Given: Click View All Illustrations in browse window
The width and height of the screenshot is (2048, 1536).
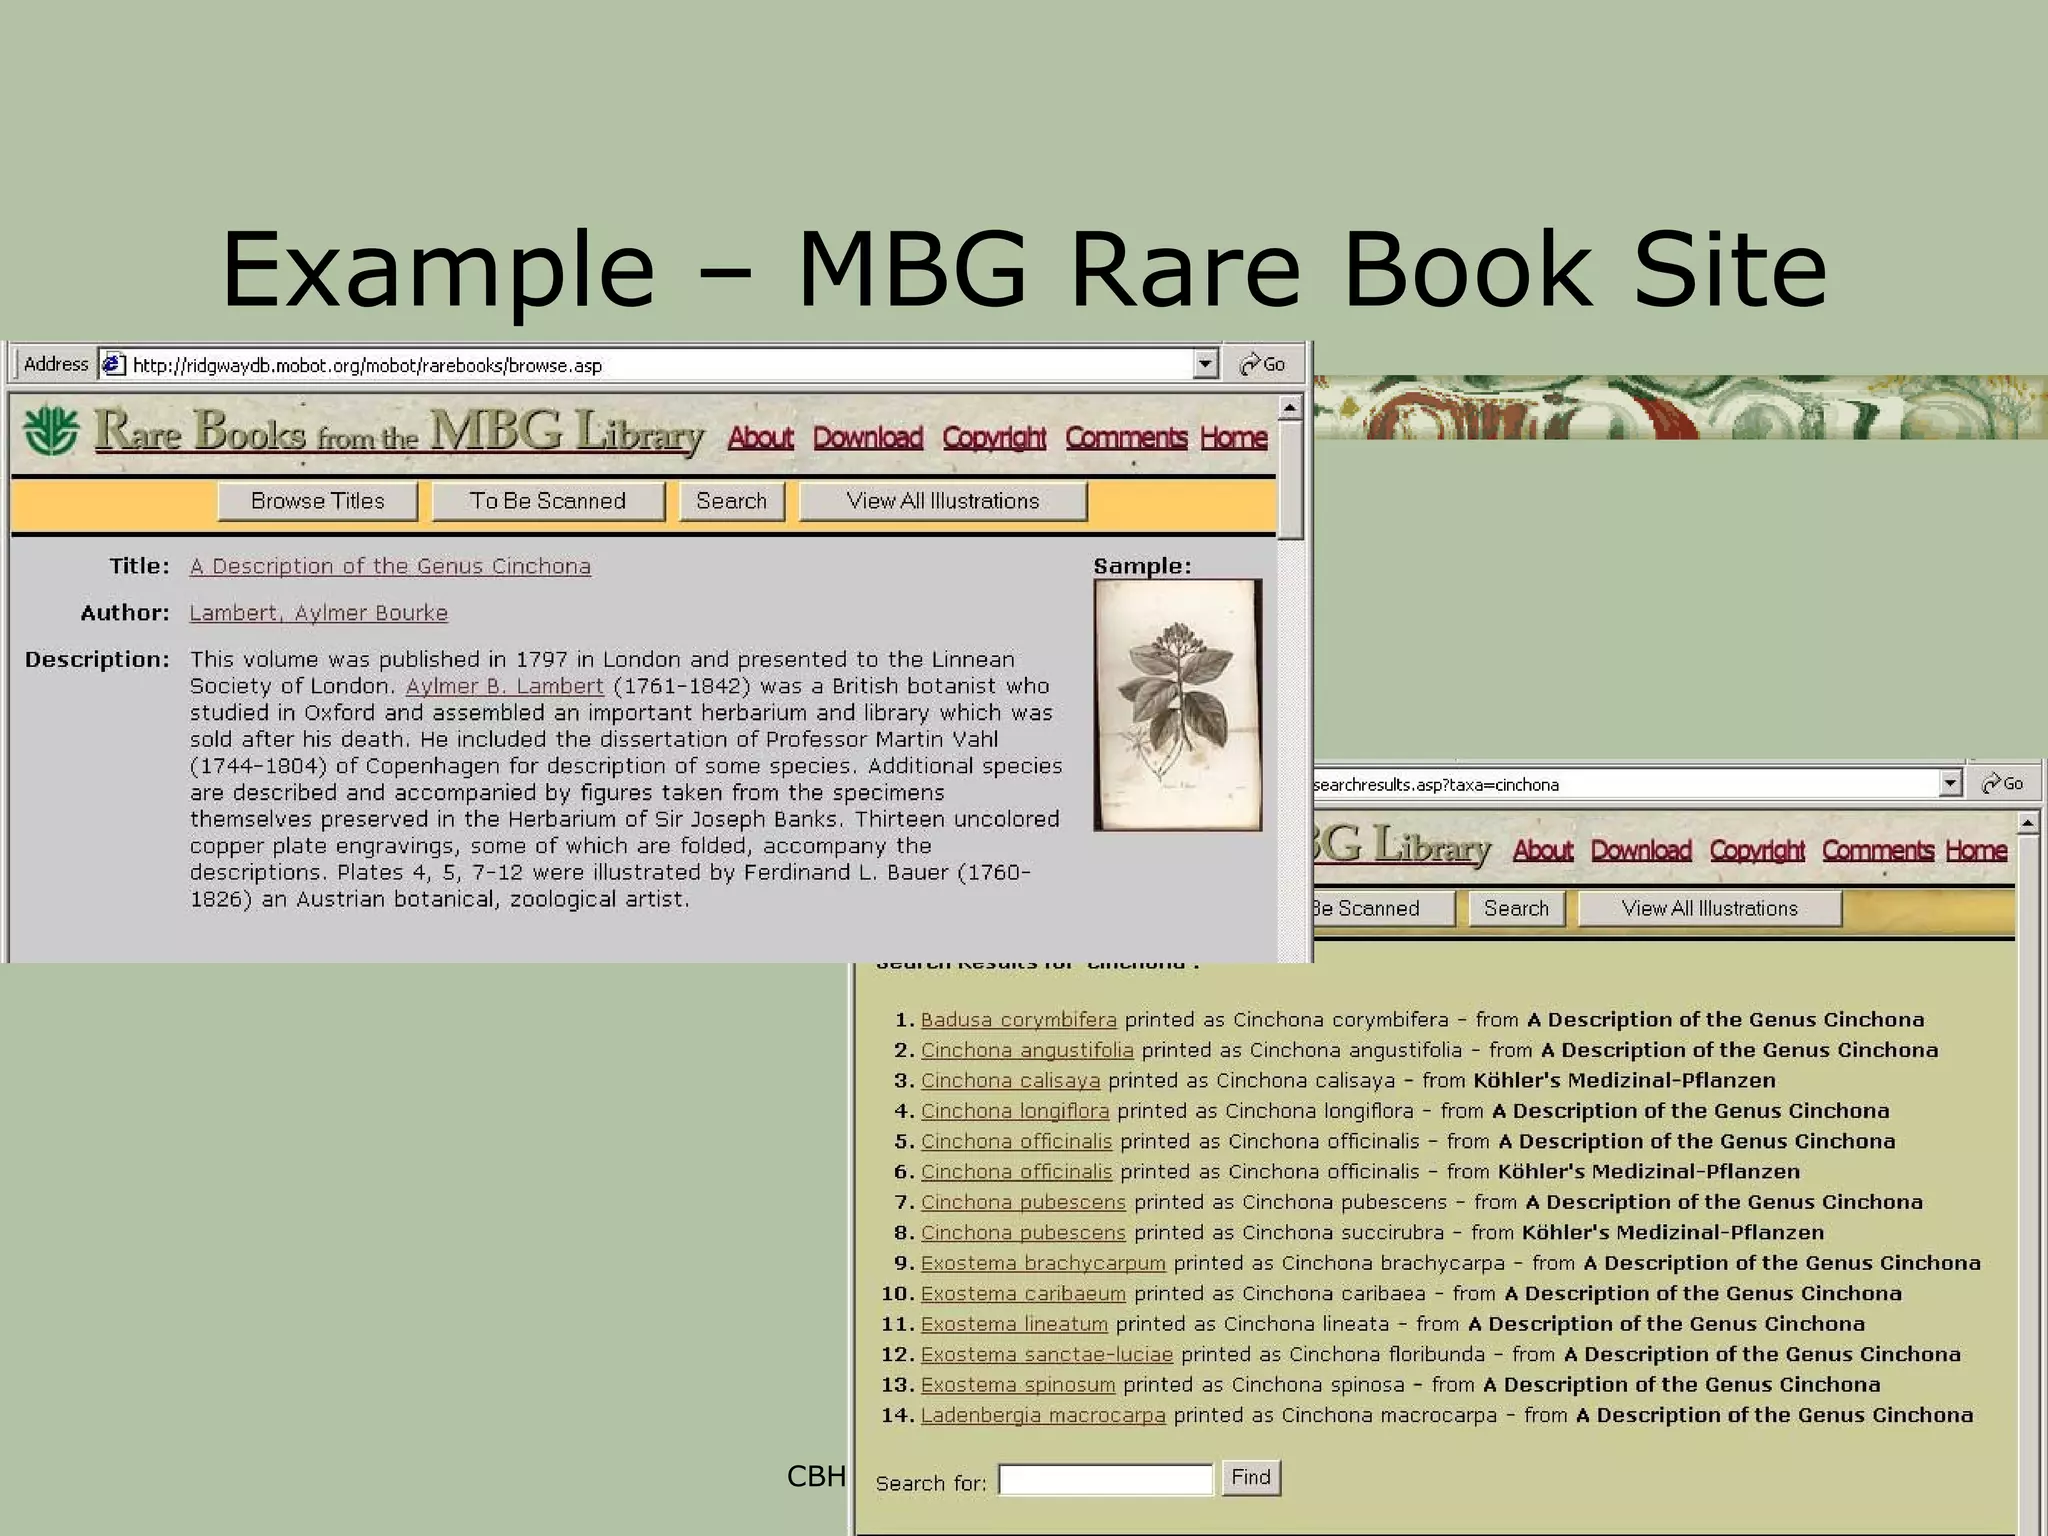Looking at the screenshot, I should 943,501.
